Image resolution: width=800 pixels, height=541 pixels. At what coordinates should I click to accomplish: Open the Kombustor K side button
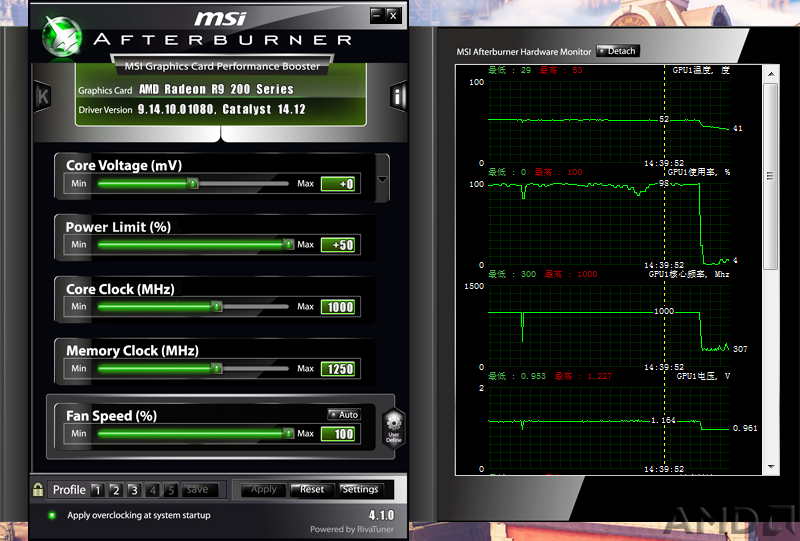43,95
